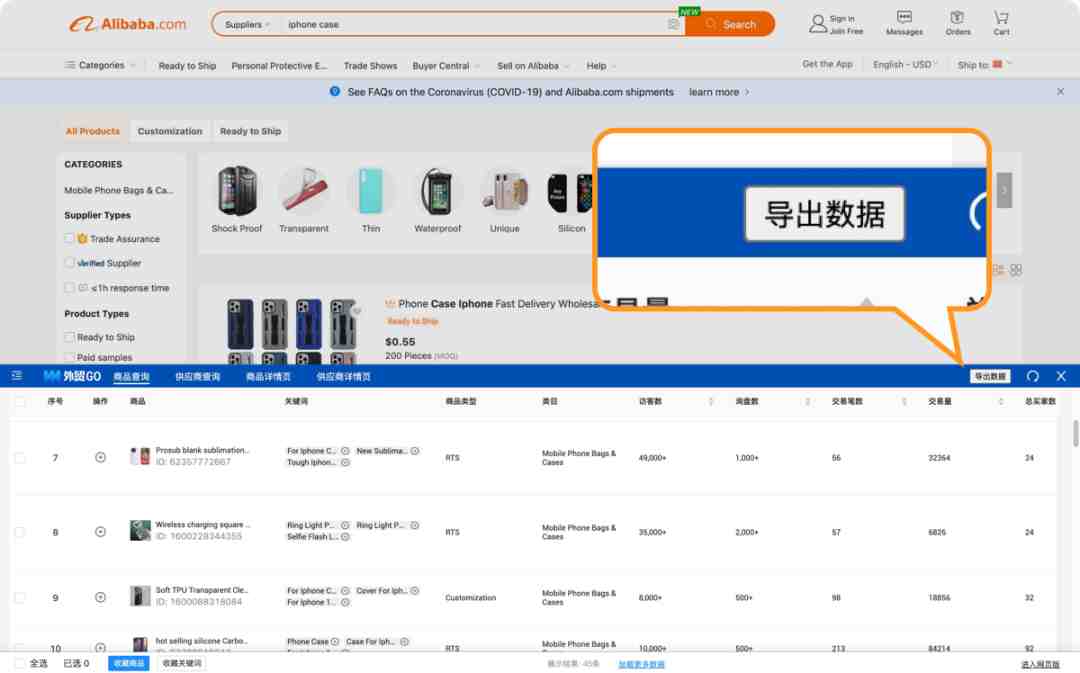Tick the 全选 select-all checkbox at bottom
1080x673 pixels.
point(19,663)
